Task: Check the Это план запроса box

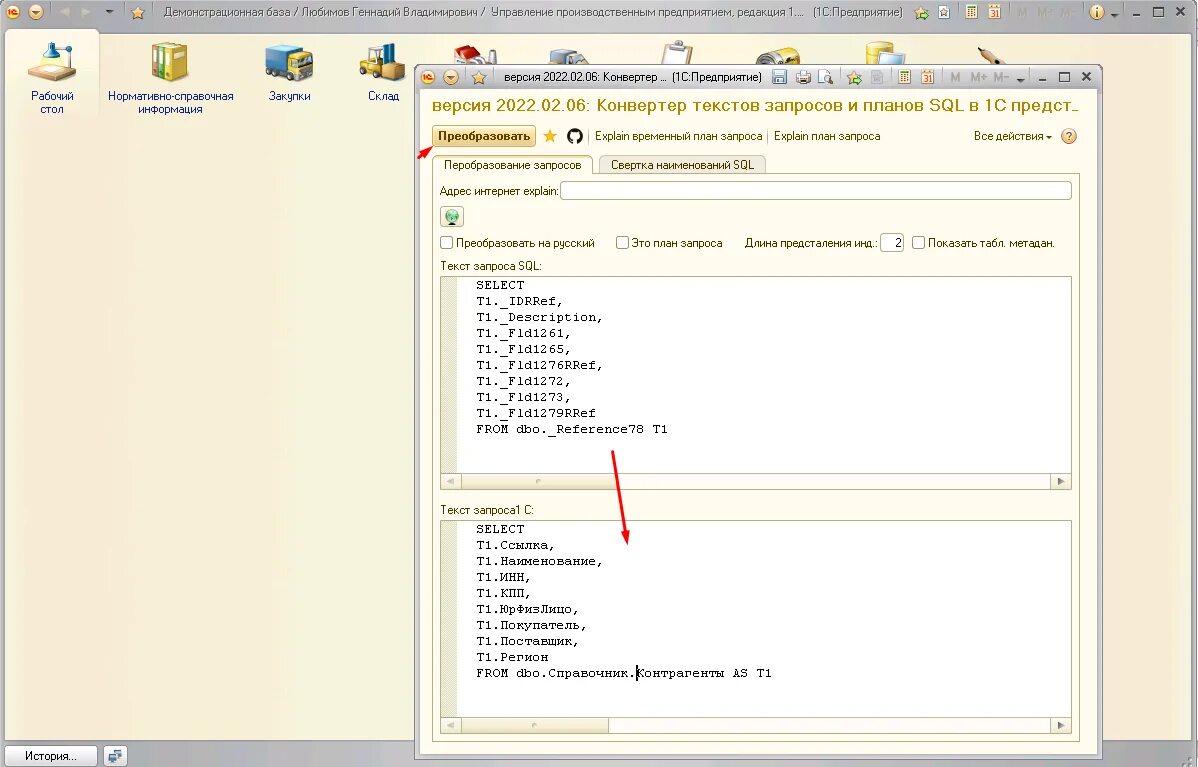Action: 622,243
